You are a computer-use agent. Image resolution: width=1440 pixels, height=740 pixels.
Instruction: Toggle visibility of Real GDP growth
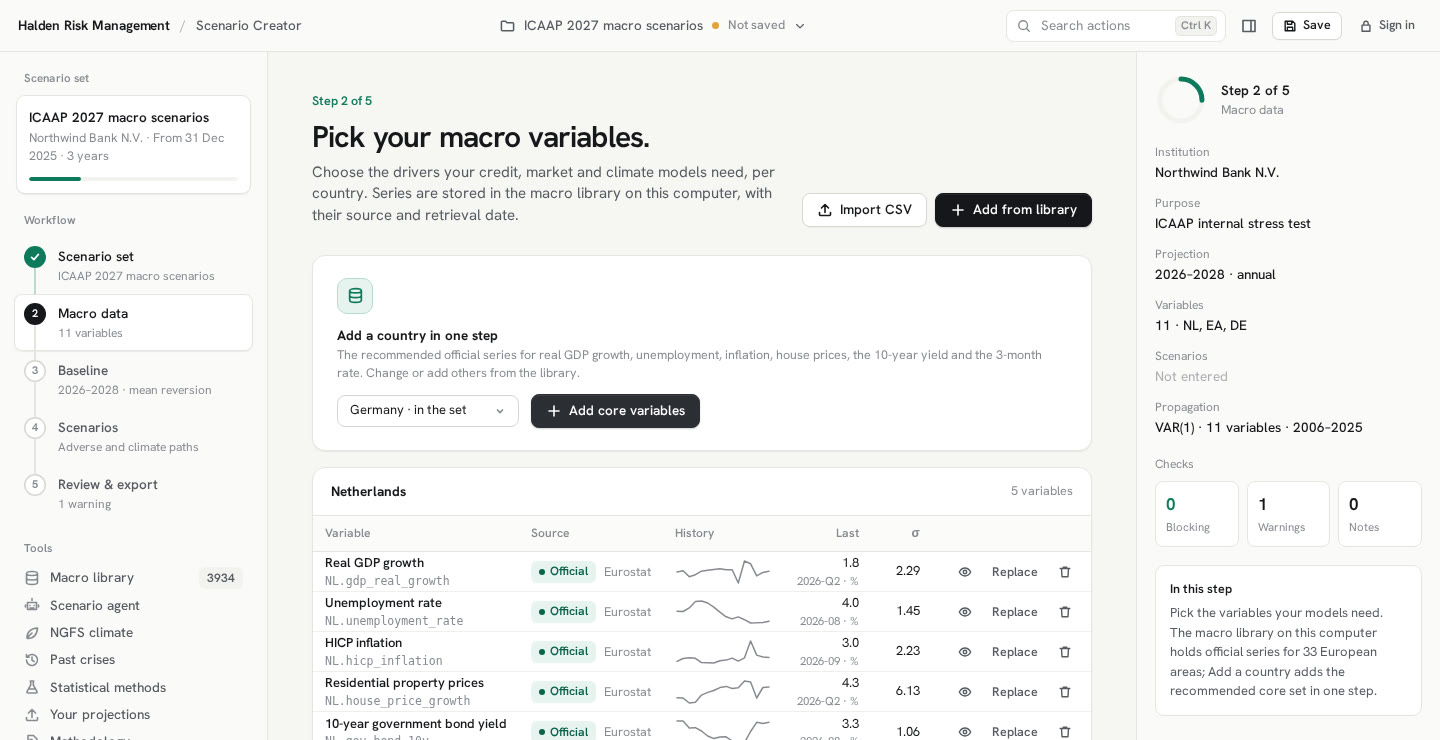pos(965,572)
